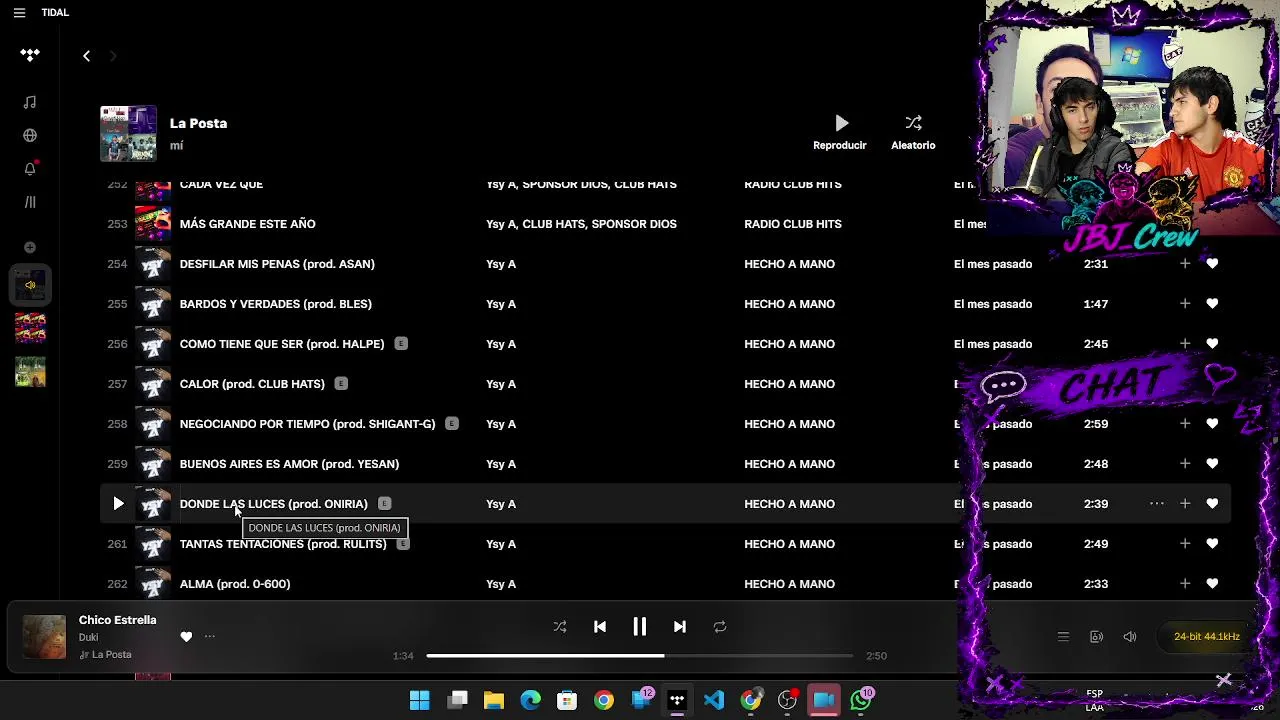Open the La Posta playlist cover thumbnail
Image resolution: width=1280 pixels, height=720 pixels.
click(x=128, y=133)
